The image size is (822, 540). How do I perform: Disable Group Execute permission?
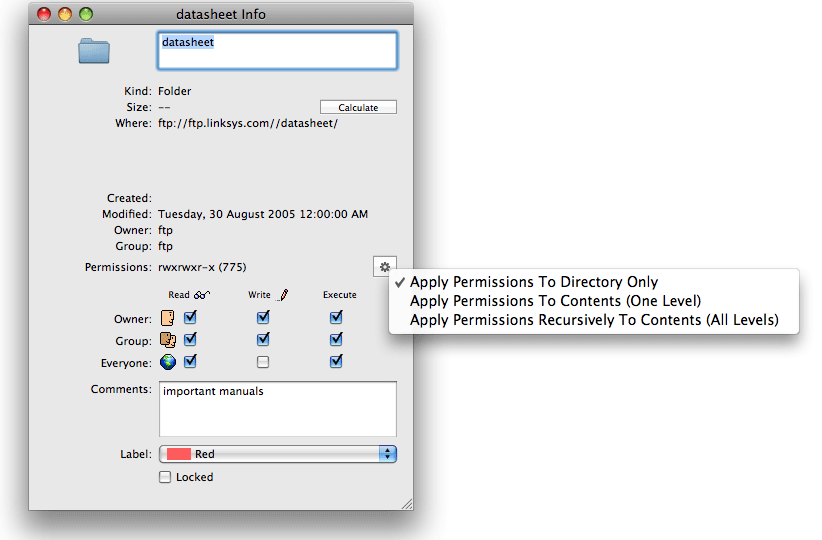pos(336,340)
